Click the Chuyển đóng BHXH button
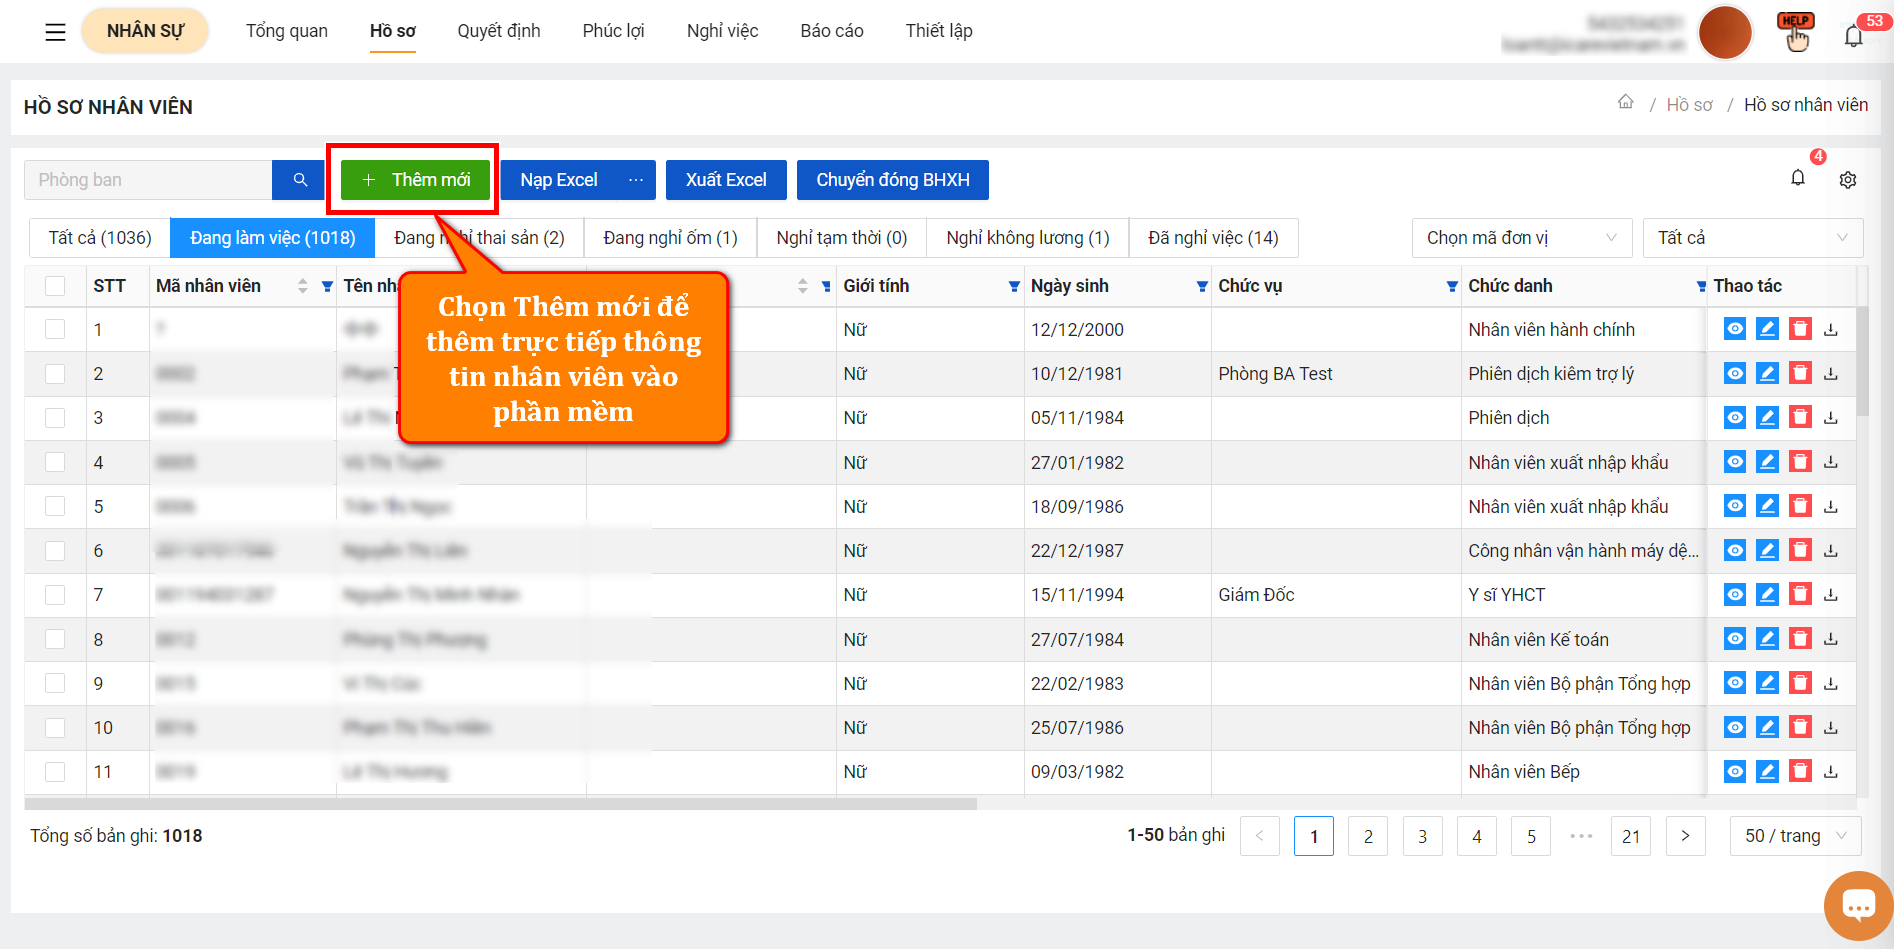Viewport: 1894px width, 949px height. pyautogui.click(x=892, y=180)
